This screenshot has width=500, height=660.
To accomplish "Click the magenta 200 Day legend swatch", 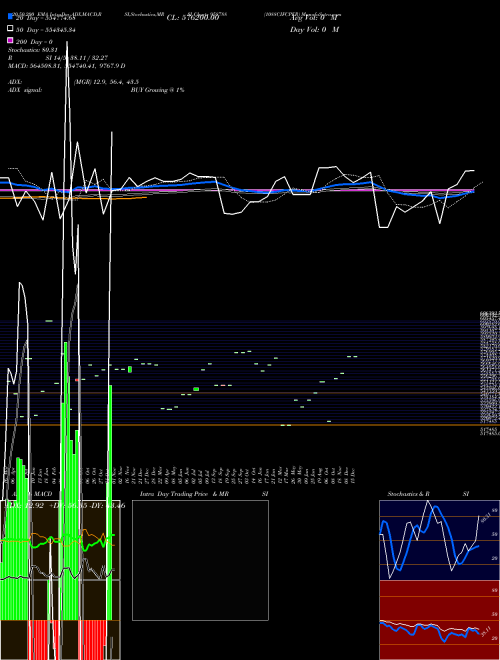I will [10, 40].
